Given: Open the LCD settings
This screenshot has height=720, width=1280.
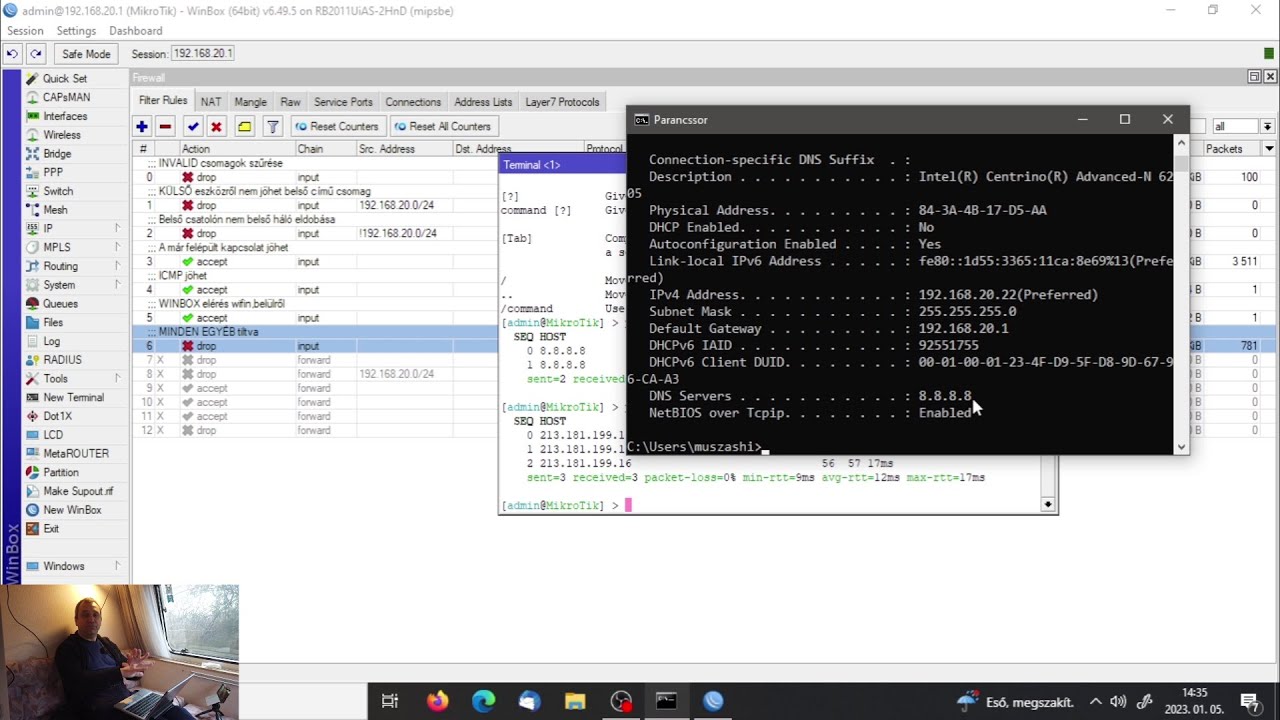Looking at the screenshot, I should pos(53,435).
